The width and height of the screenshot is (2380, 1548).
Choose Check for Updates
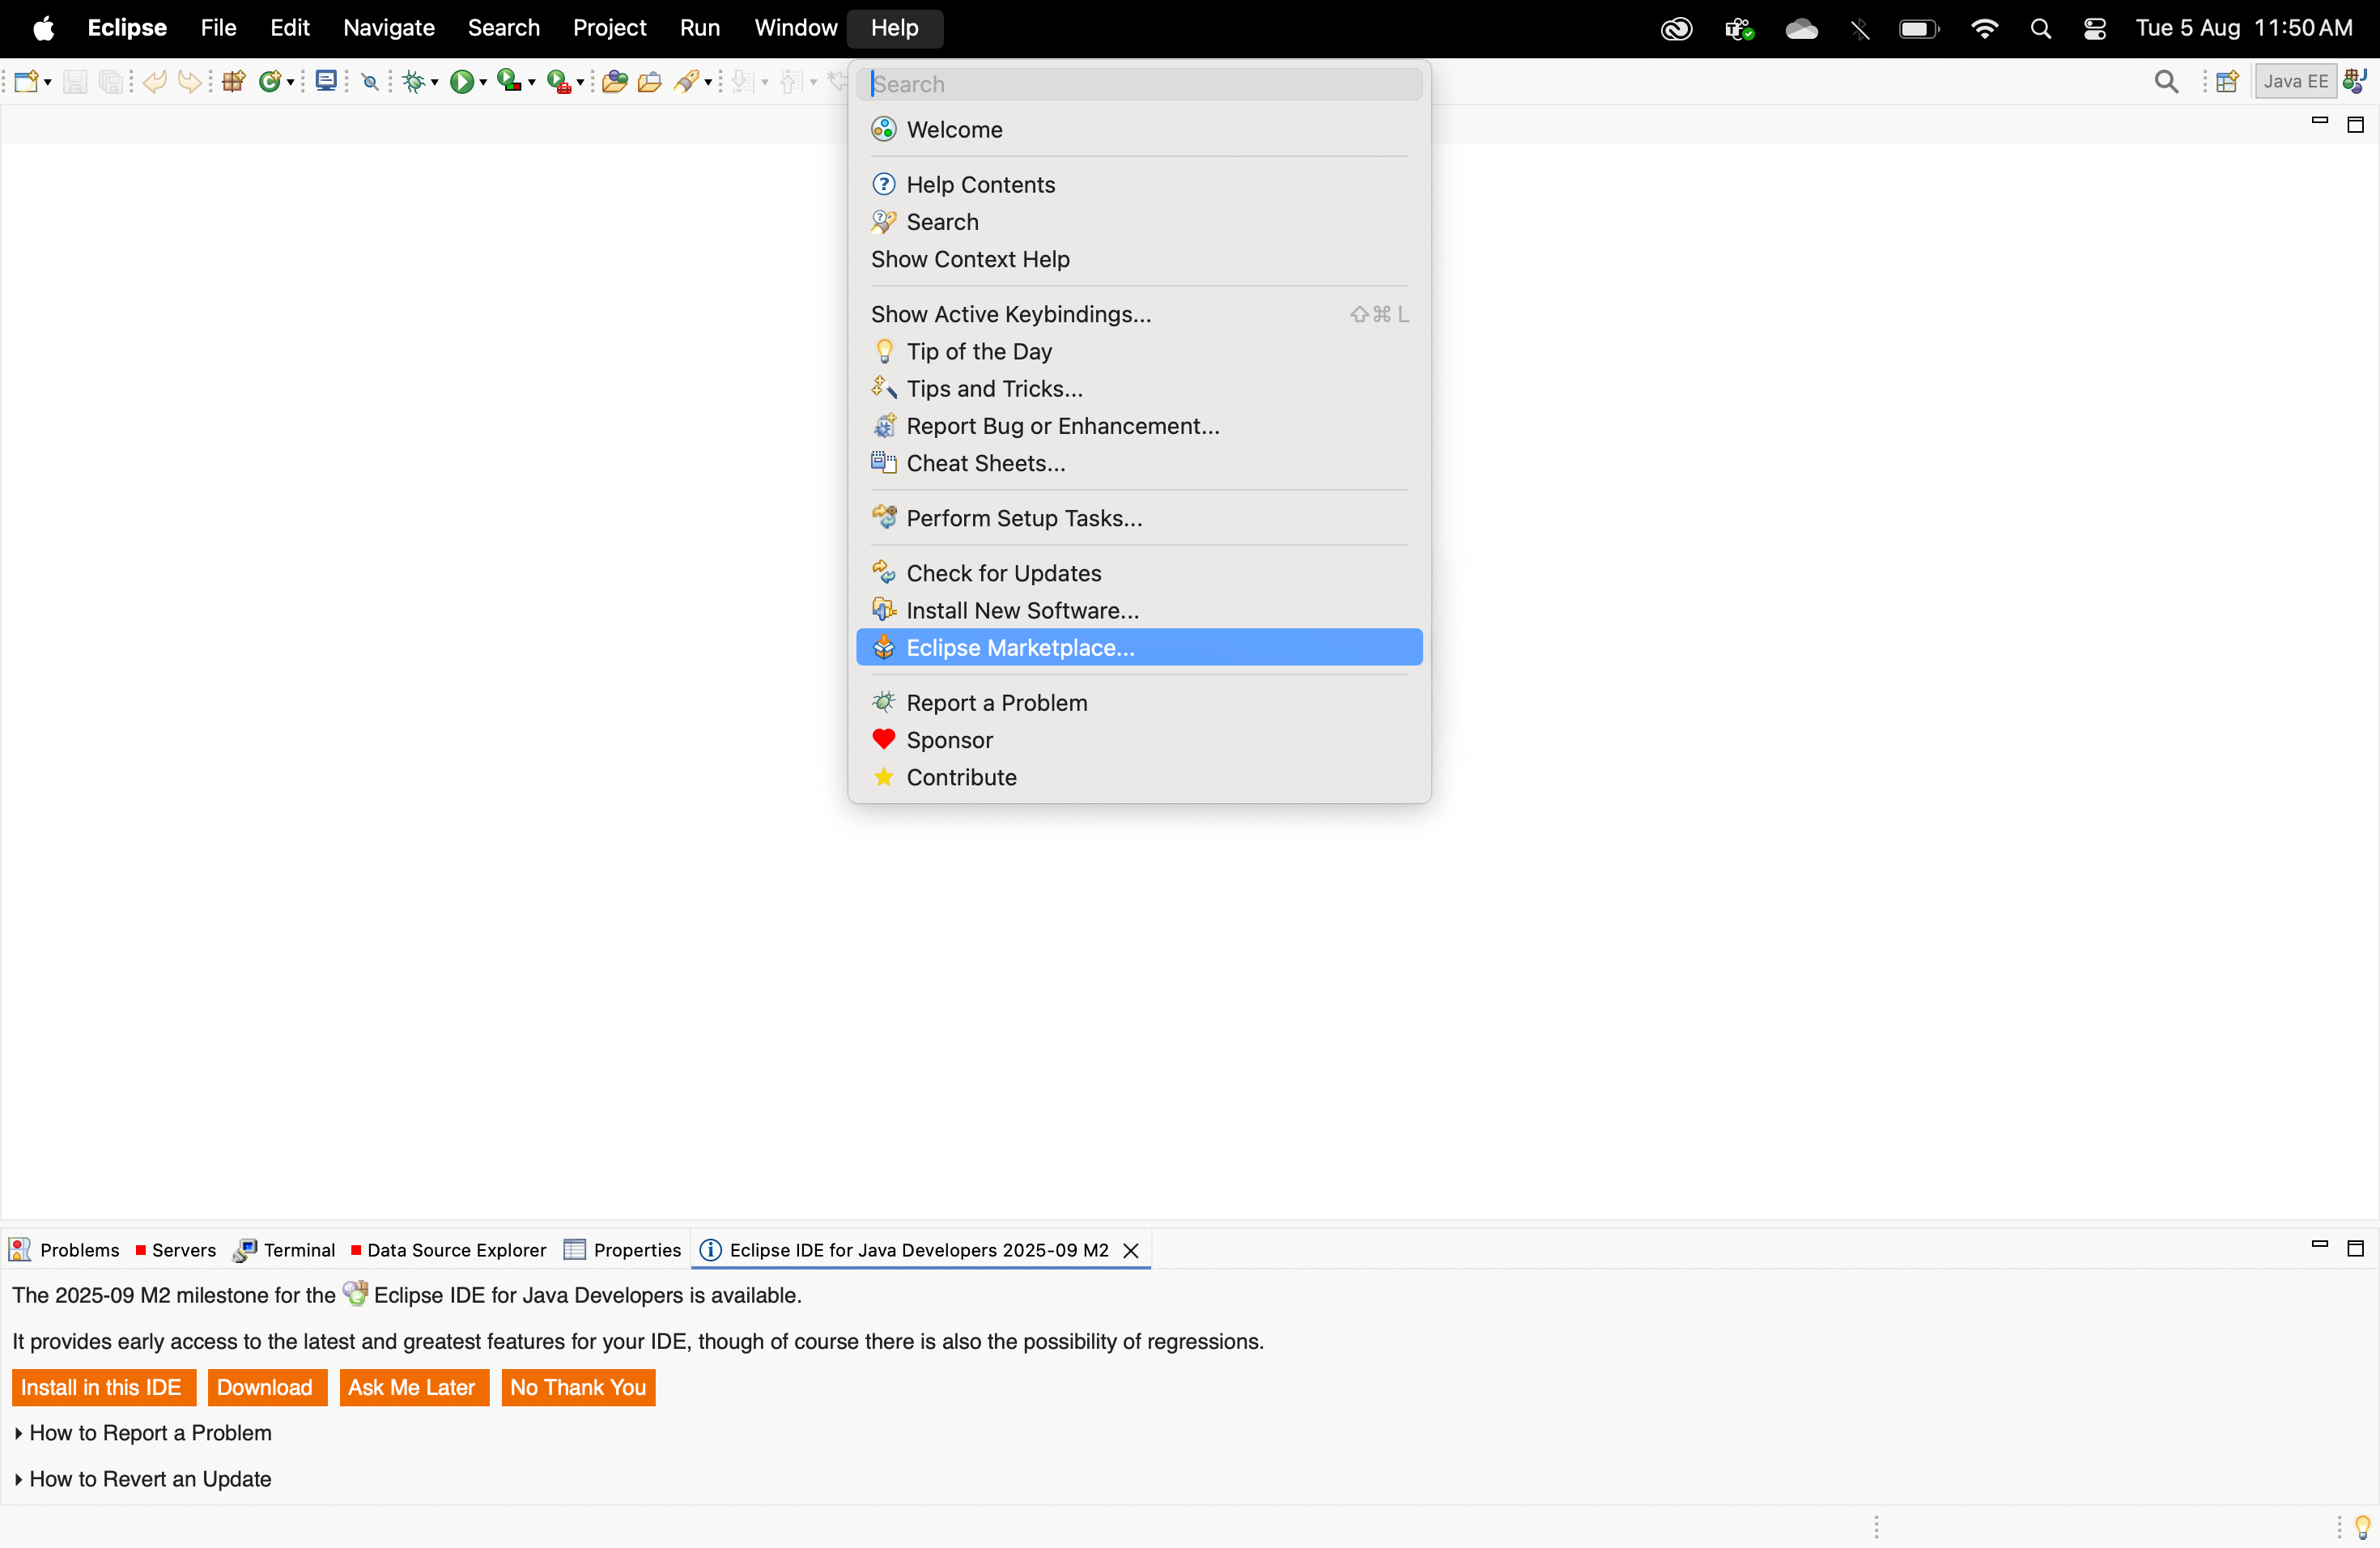point(1139,573)
